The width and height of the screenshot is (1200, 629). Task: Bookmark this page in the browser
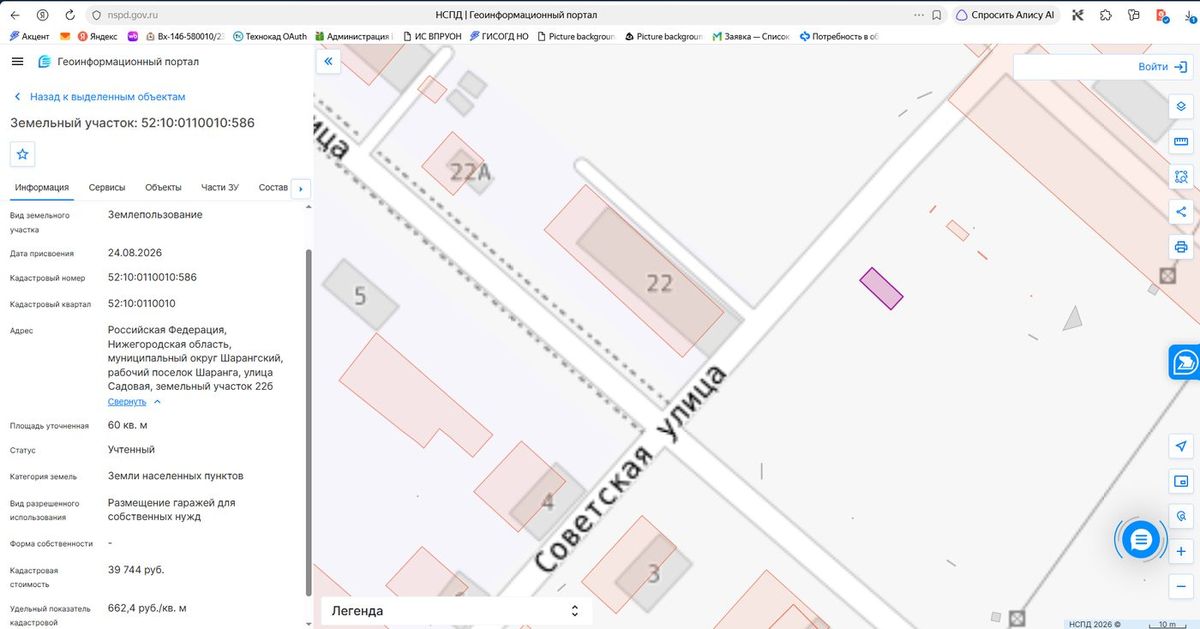tap(936, 15)
